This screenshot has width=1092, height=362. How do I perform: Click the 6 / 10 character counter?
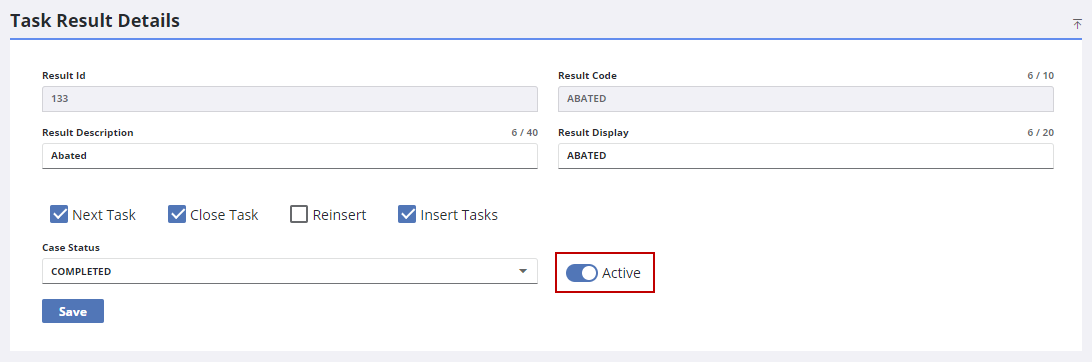tap(1040, 75)
